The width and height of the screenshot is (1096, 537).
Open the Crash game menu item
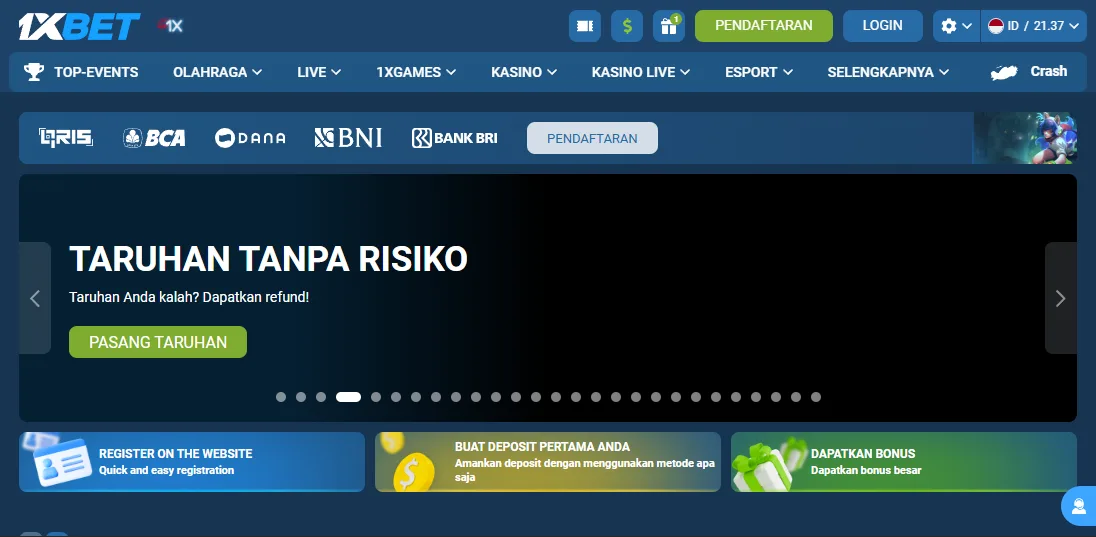[1029, 72]
